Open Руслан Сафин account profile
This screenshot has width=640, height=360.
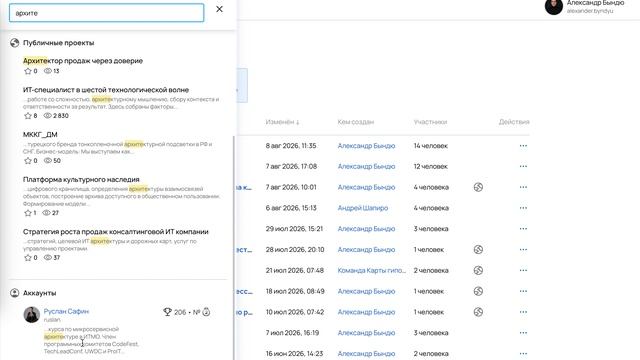tap(66, 311)
